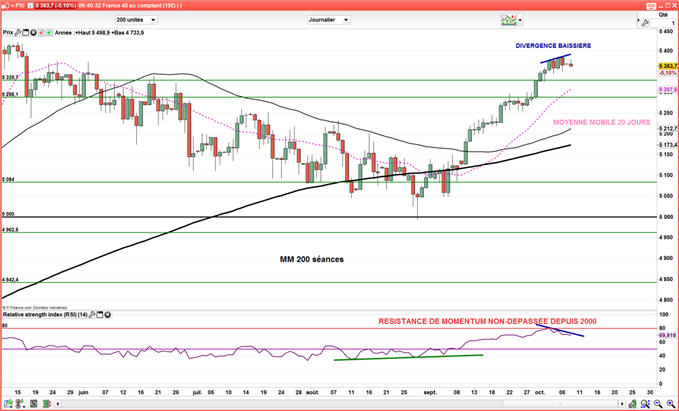The width and height of the screenshot is (679, 411).
Task: Open the Journalier timeframe dropdown
Action: click(x=328, y=20)
